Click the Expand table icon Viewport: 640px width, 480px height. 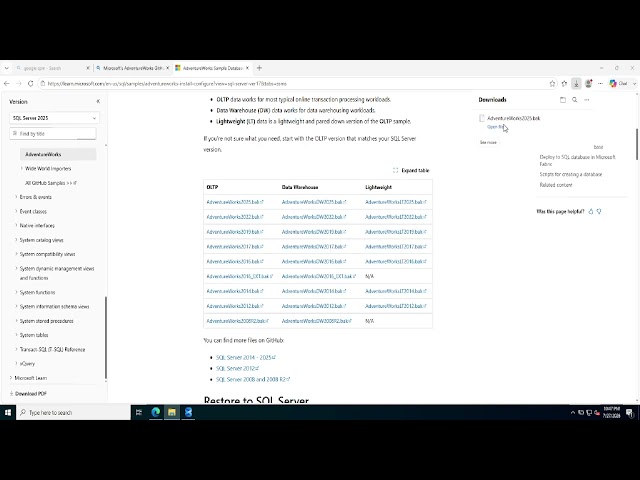(x=395, y=170)
